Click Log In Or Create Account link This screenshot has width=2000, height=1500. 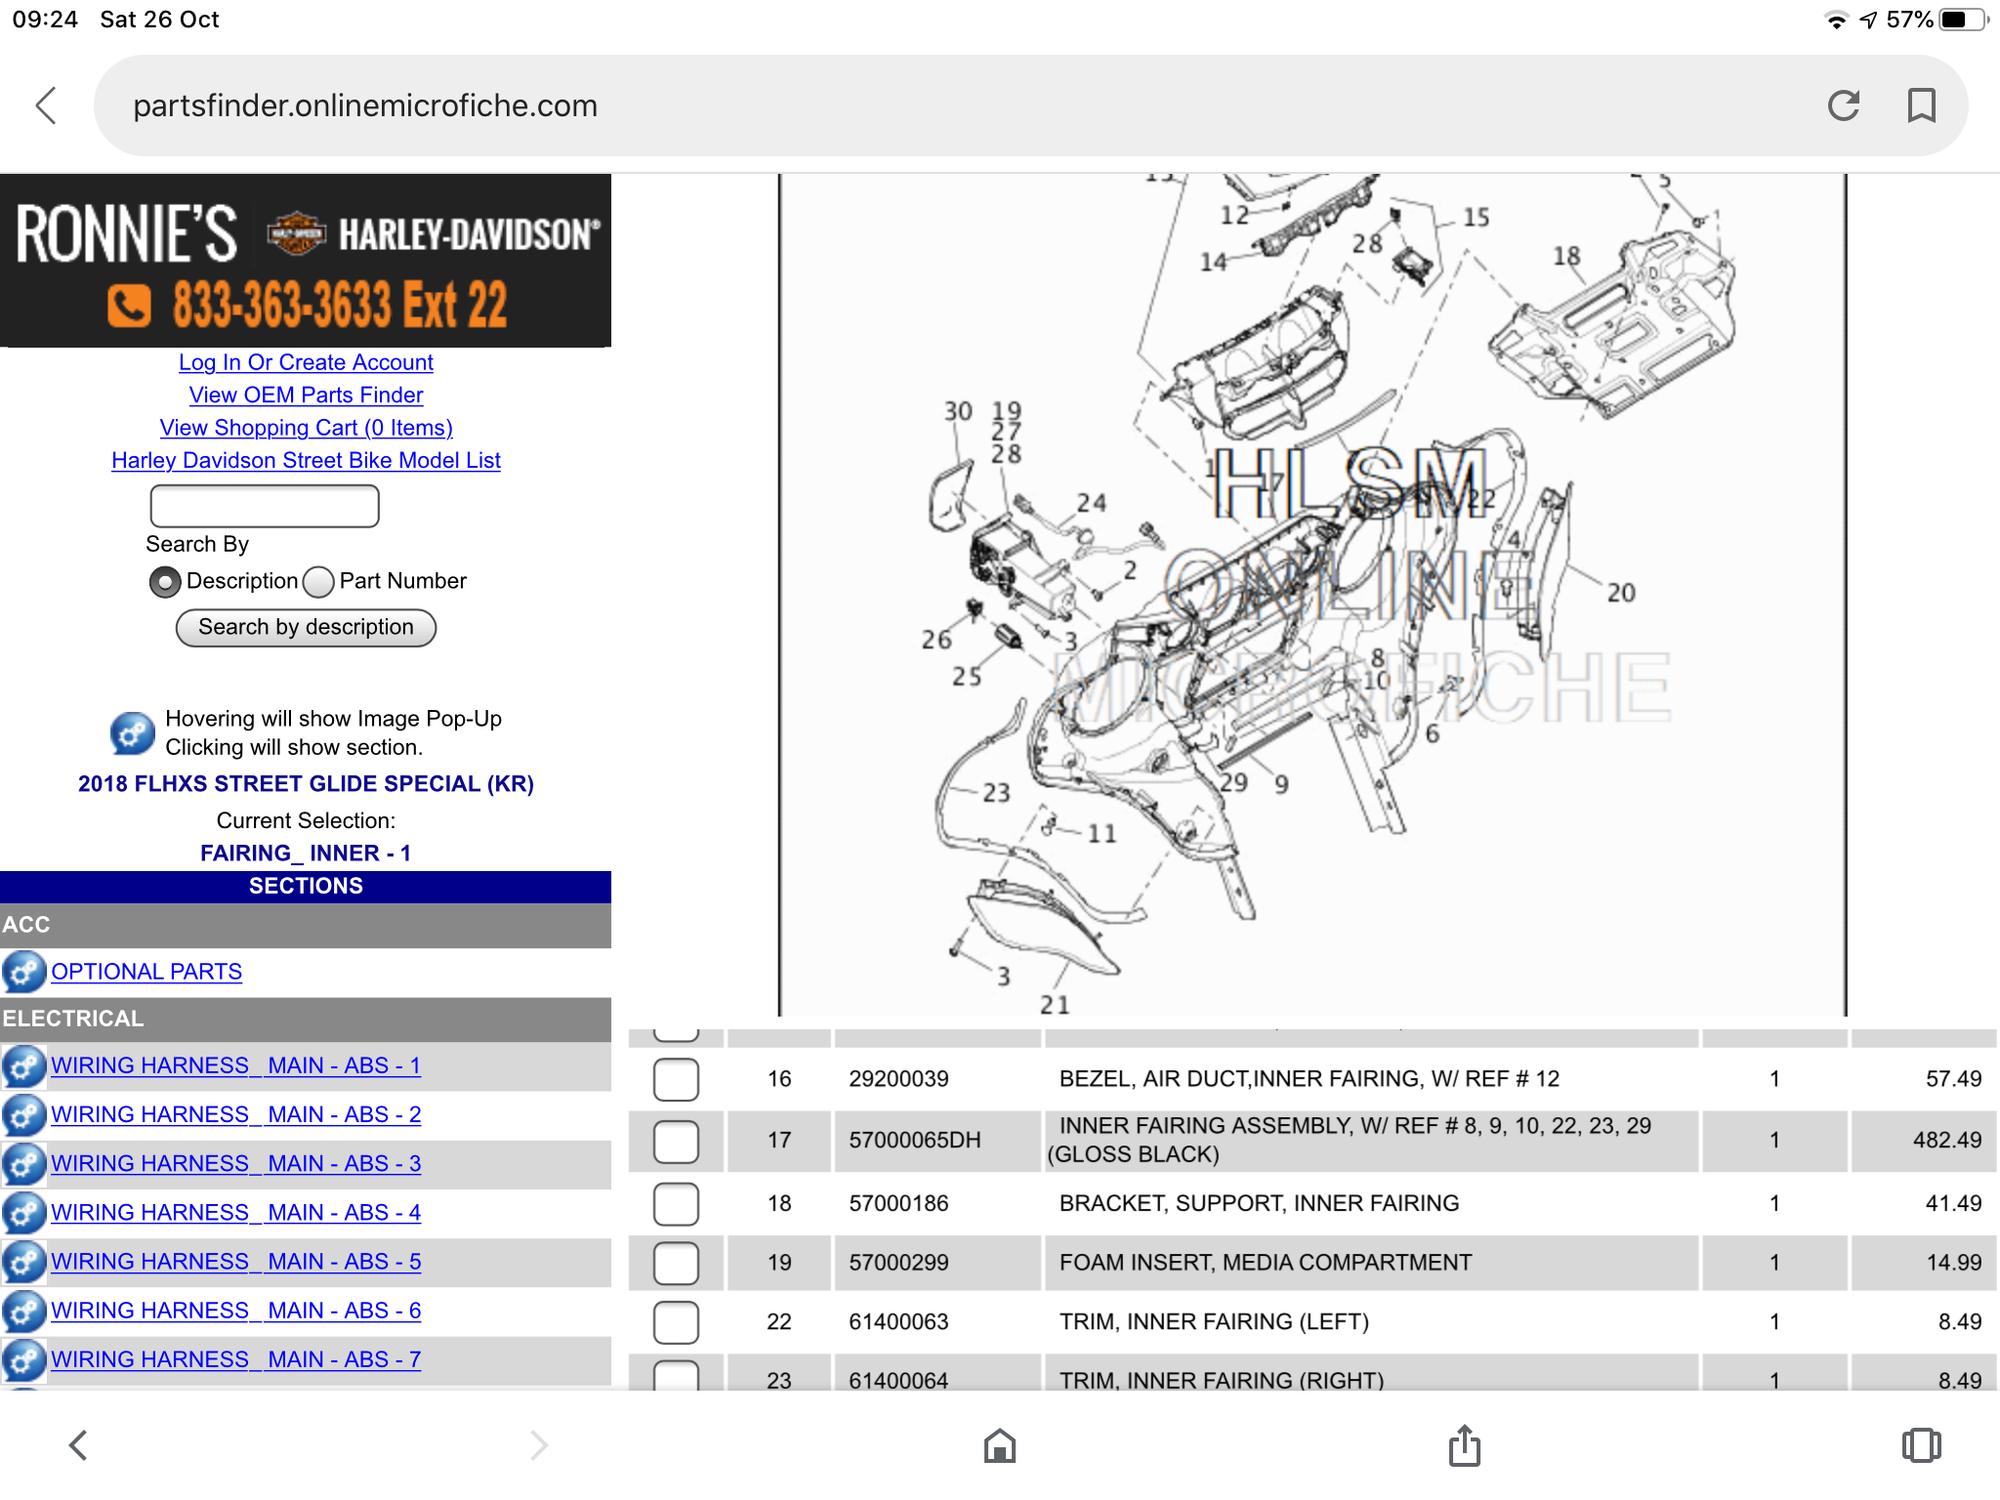(x=306, y=362)
